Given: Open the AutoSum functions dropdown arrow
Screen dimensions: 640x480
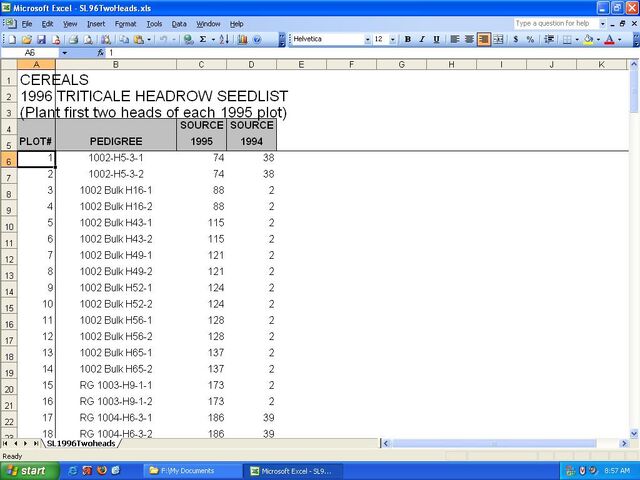Looking at the screenshot, I should [213, 39].
